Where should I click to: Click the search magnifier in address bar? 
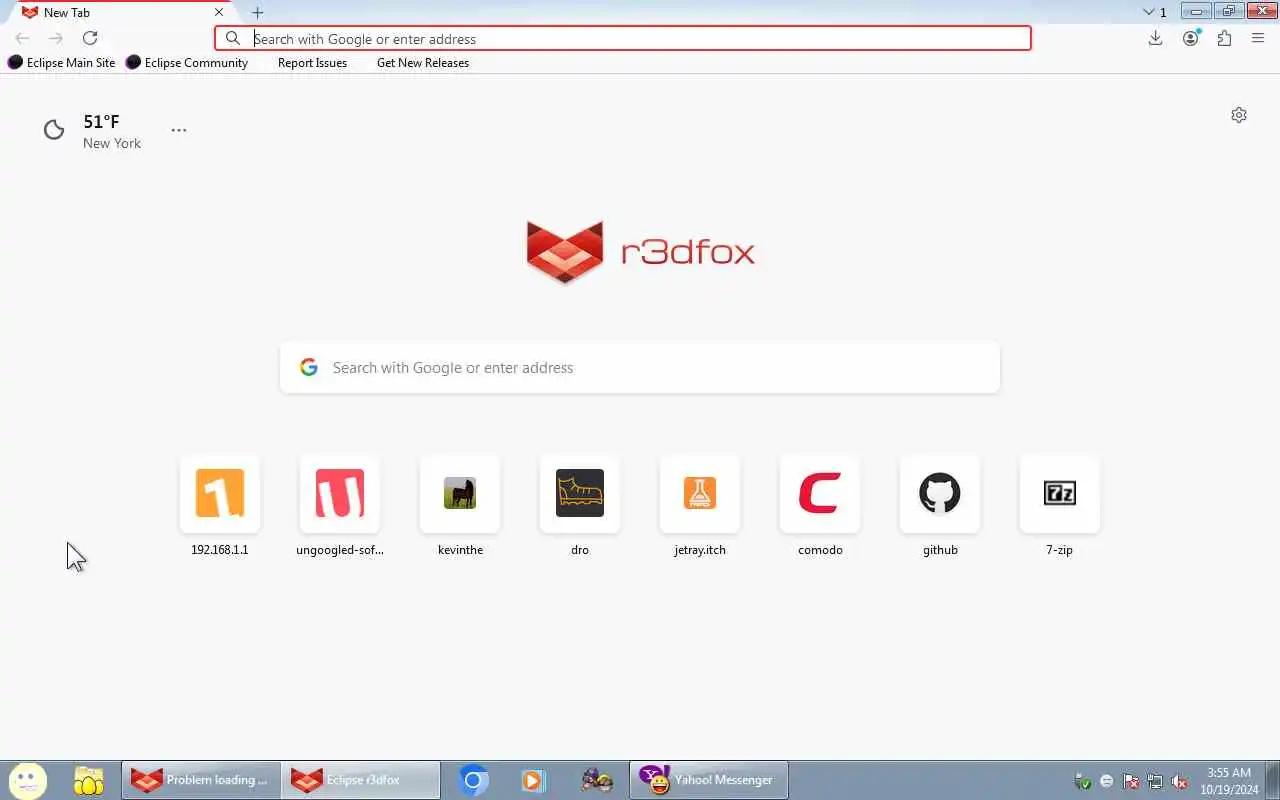click(x=233, y=38)
